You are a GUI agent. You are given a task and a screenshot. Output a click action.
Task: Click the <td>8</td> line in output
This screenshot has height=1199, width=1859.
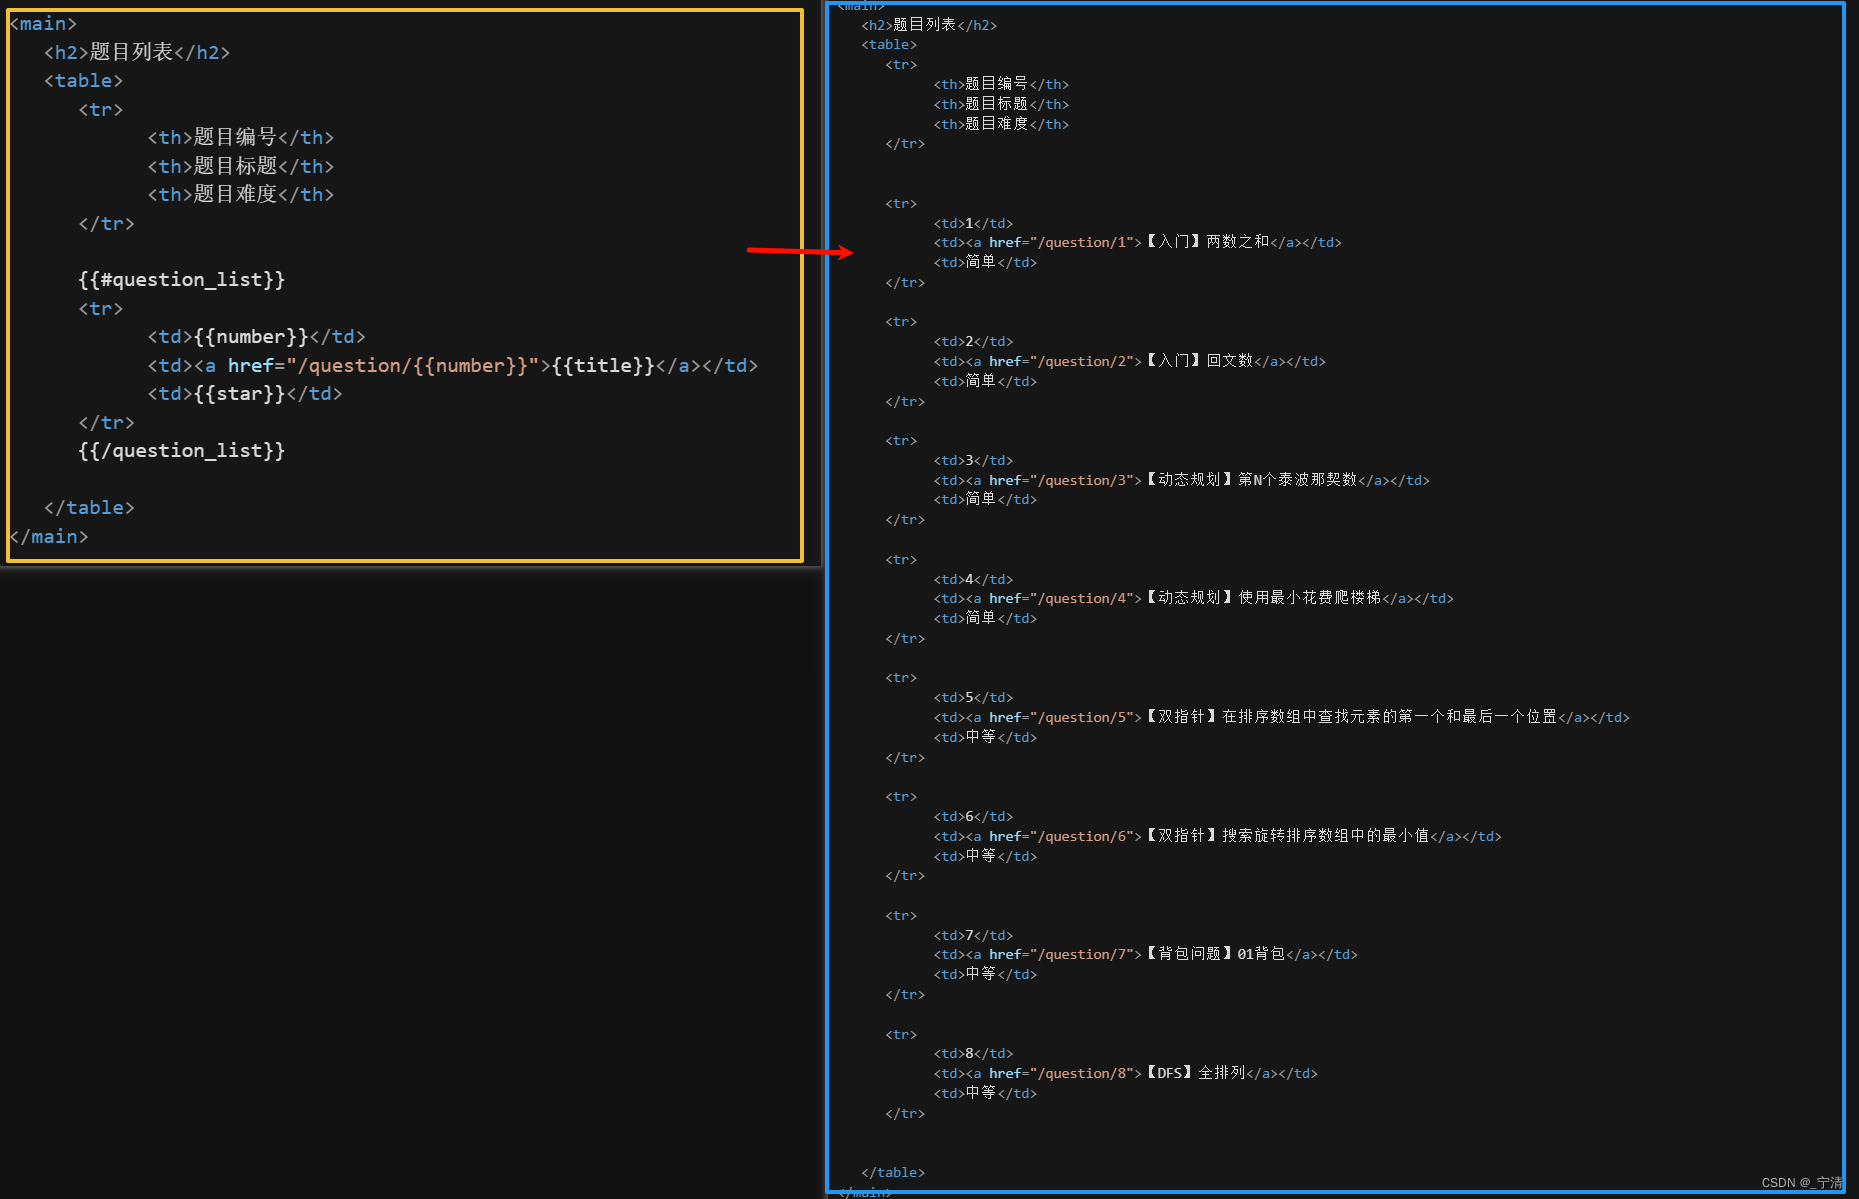click(973, 1054)
